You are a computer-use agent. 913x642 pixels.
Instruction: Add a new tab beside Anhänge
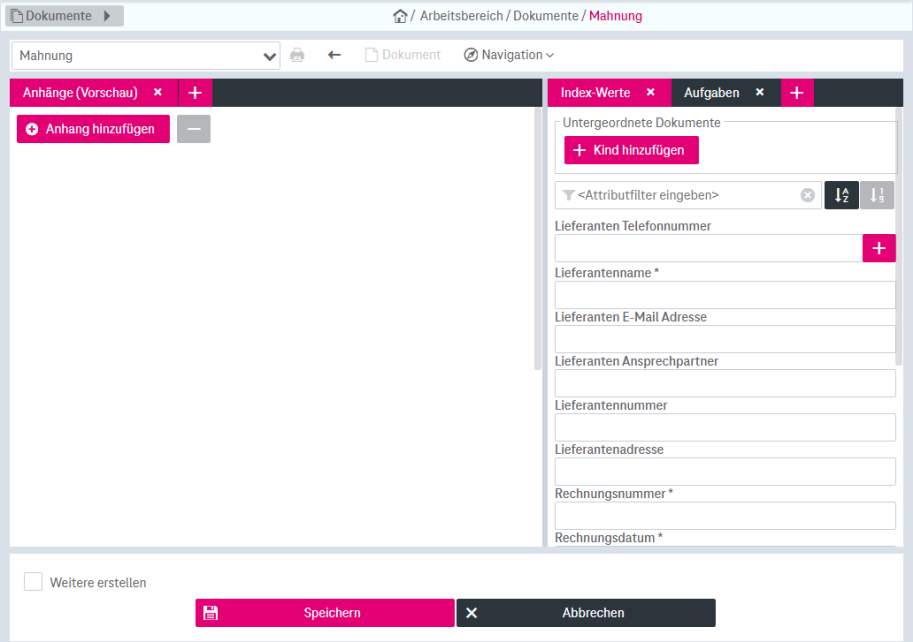tap(195, 93)
